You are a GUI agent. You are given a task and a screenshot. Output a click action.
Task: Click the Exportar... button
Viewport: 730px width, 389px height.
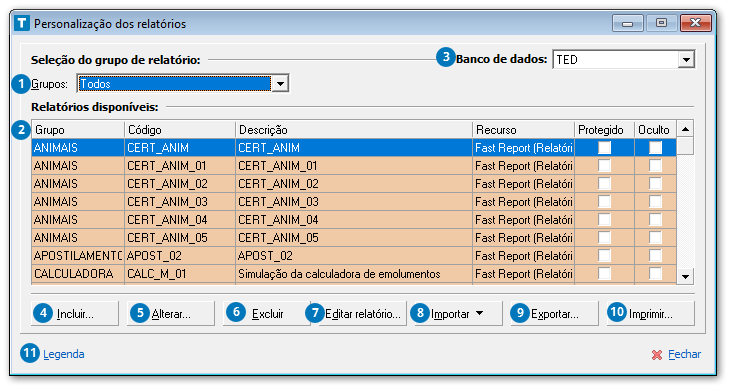pyautogui.click(x=554, y=314)
